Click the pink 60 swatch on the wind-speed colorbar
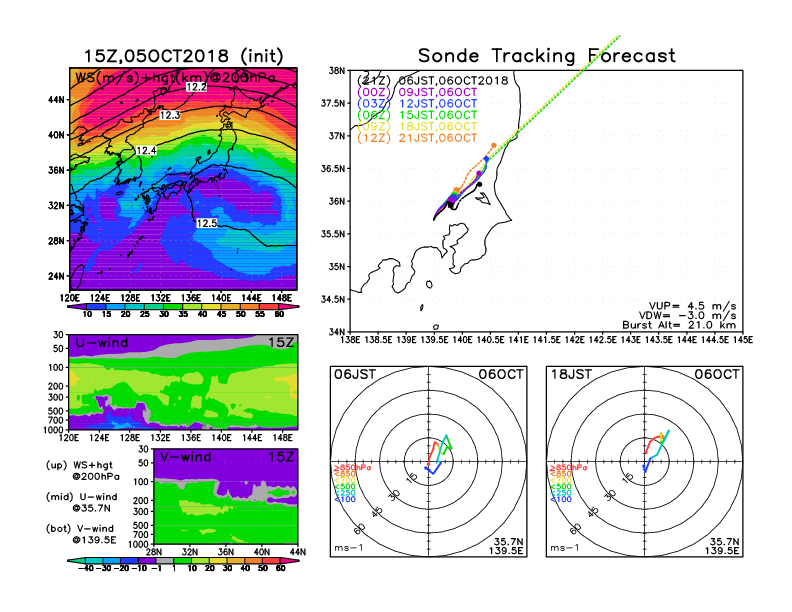This screenshot has height=612, width=792. pos(288,306)
